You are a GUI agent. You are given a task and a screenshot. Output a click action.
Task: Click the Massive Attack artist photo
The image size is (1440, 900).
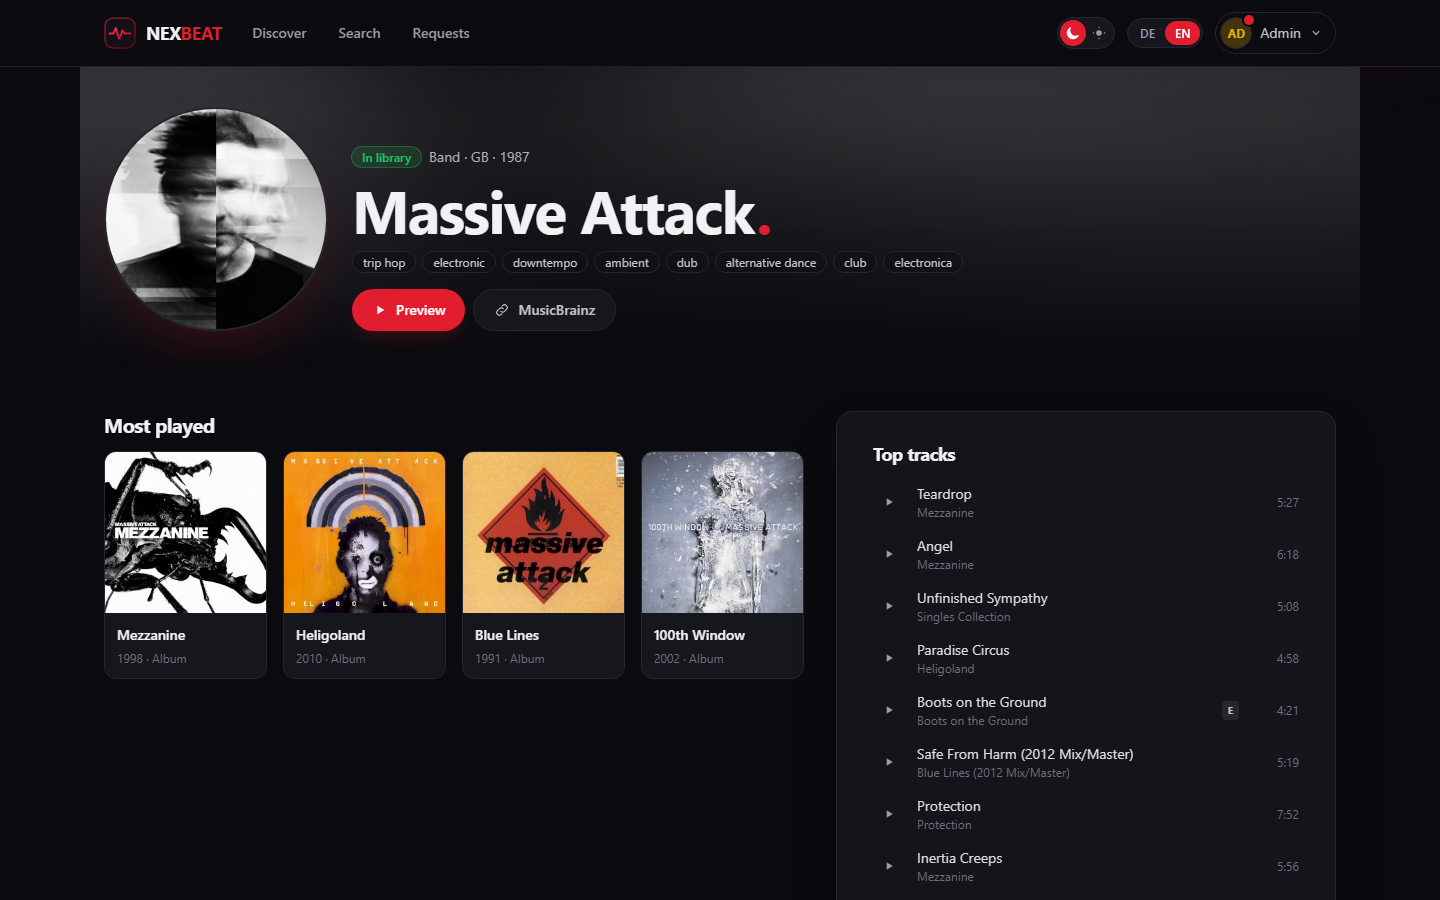pyautogui.click(x=216, y=219)
